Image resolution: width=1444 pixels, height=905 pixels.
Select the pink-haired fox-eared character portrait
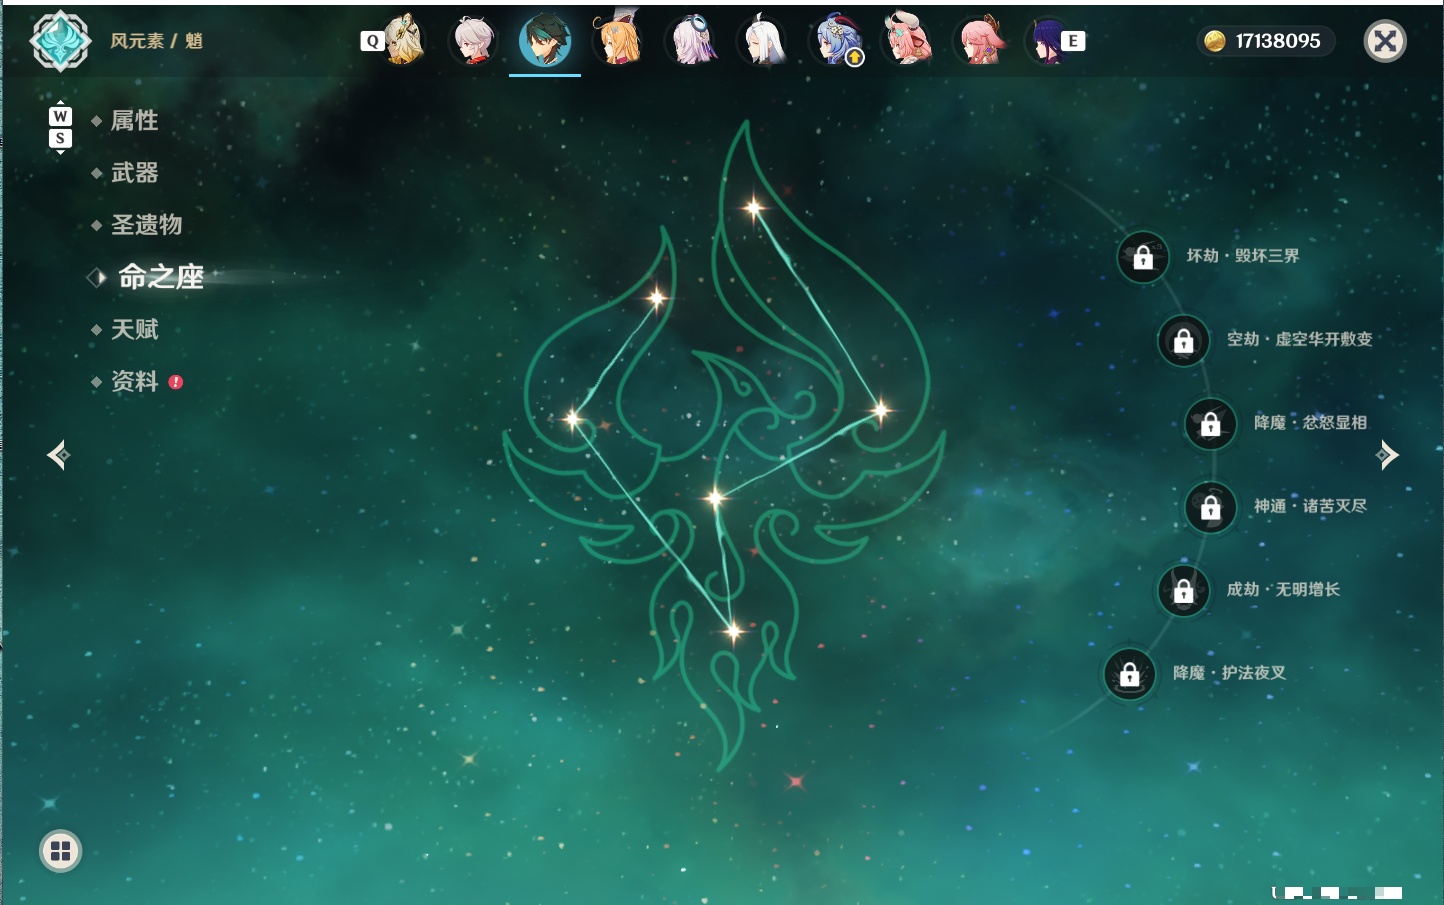pyautogui.click(x=980, y=40)
